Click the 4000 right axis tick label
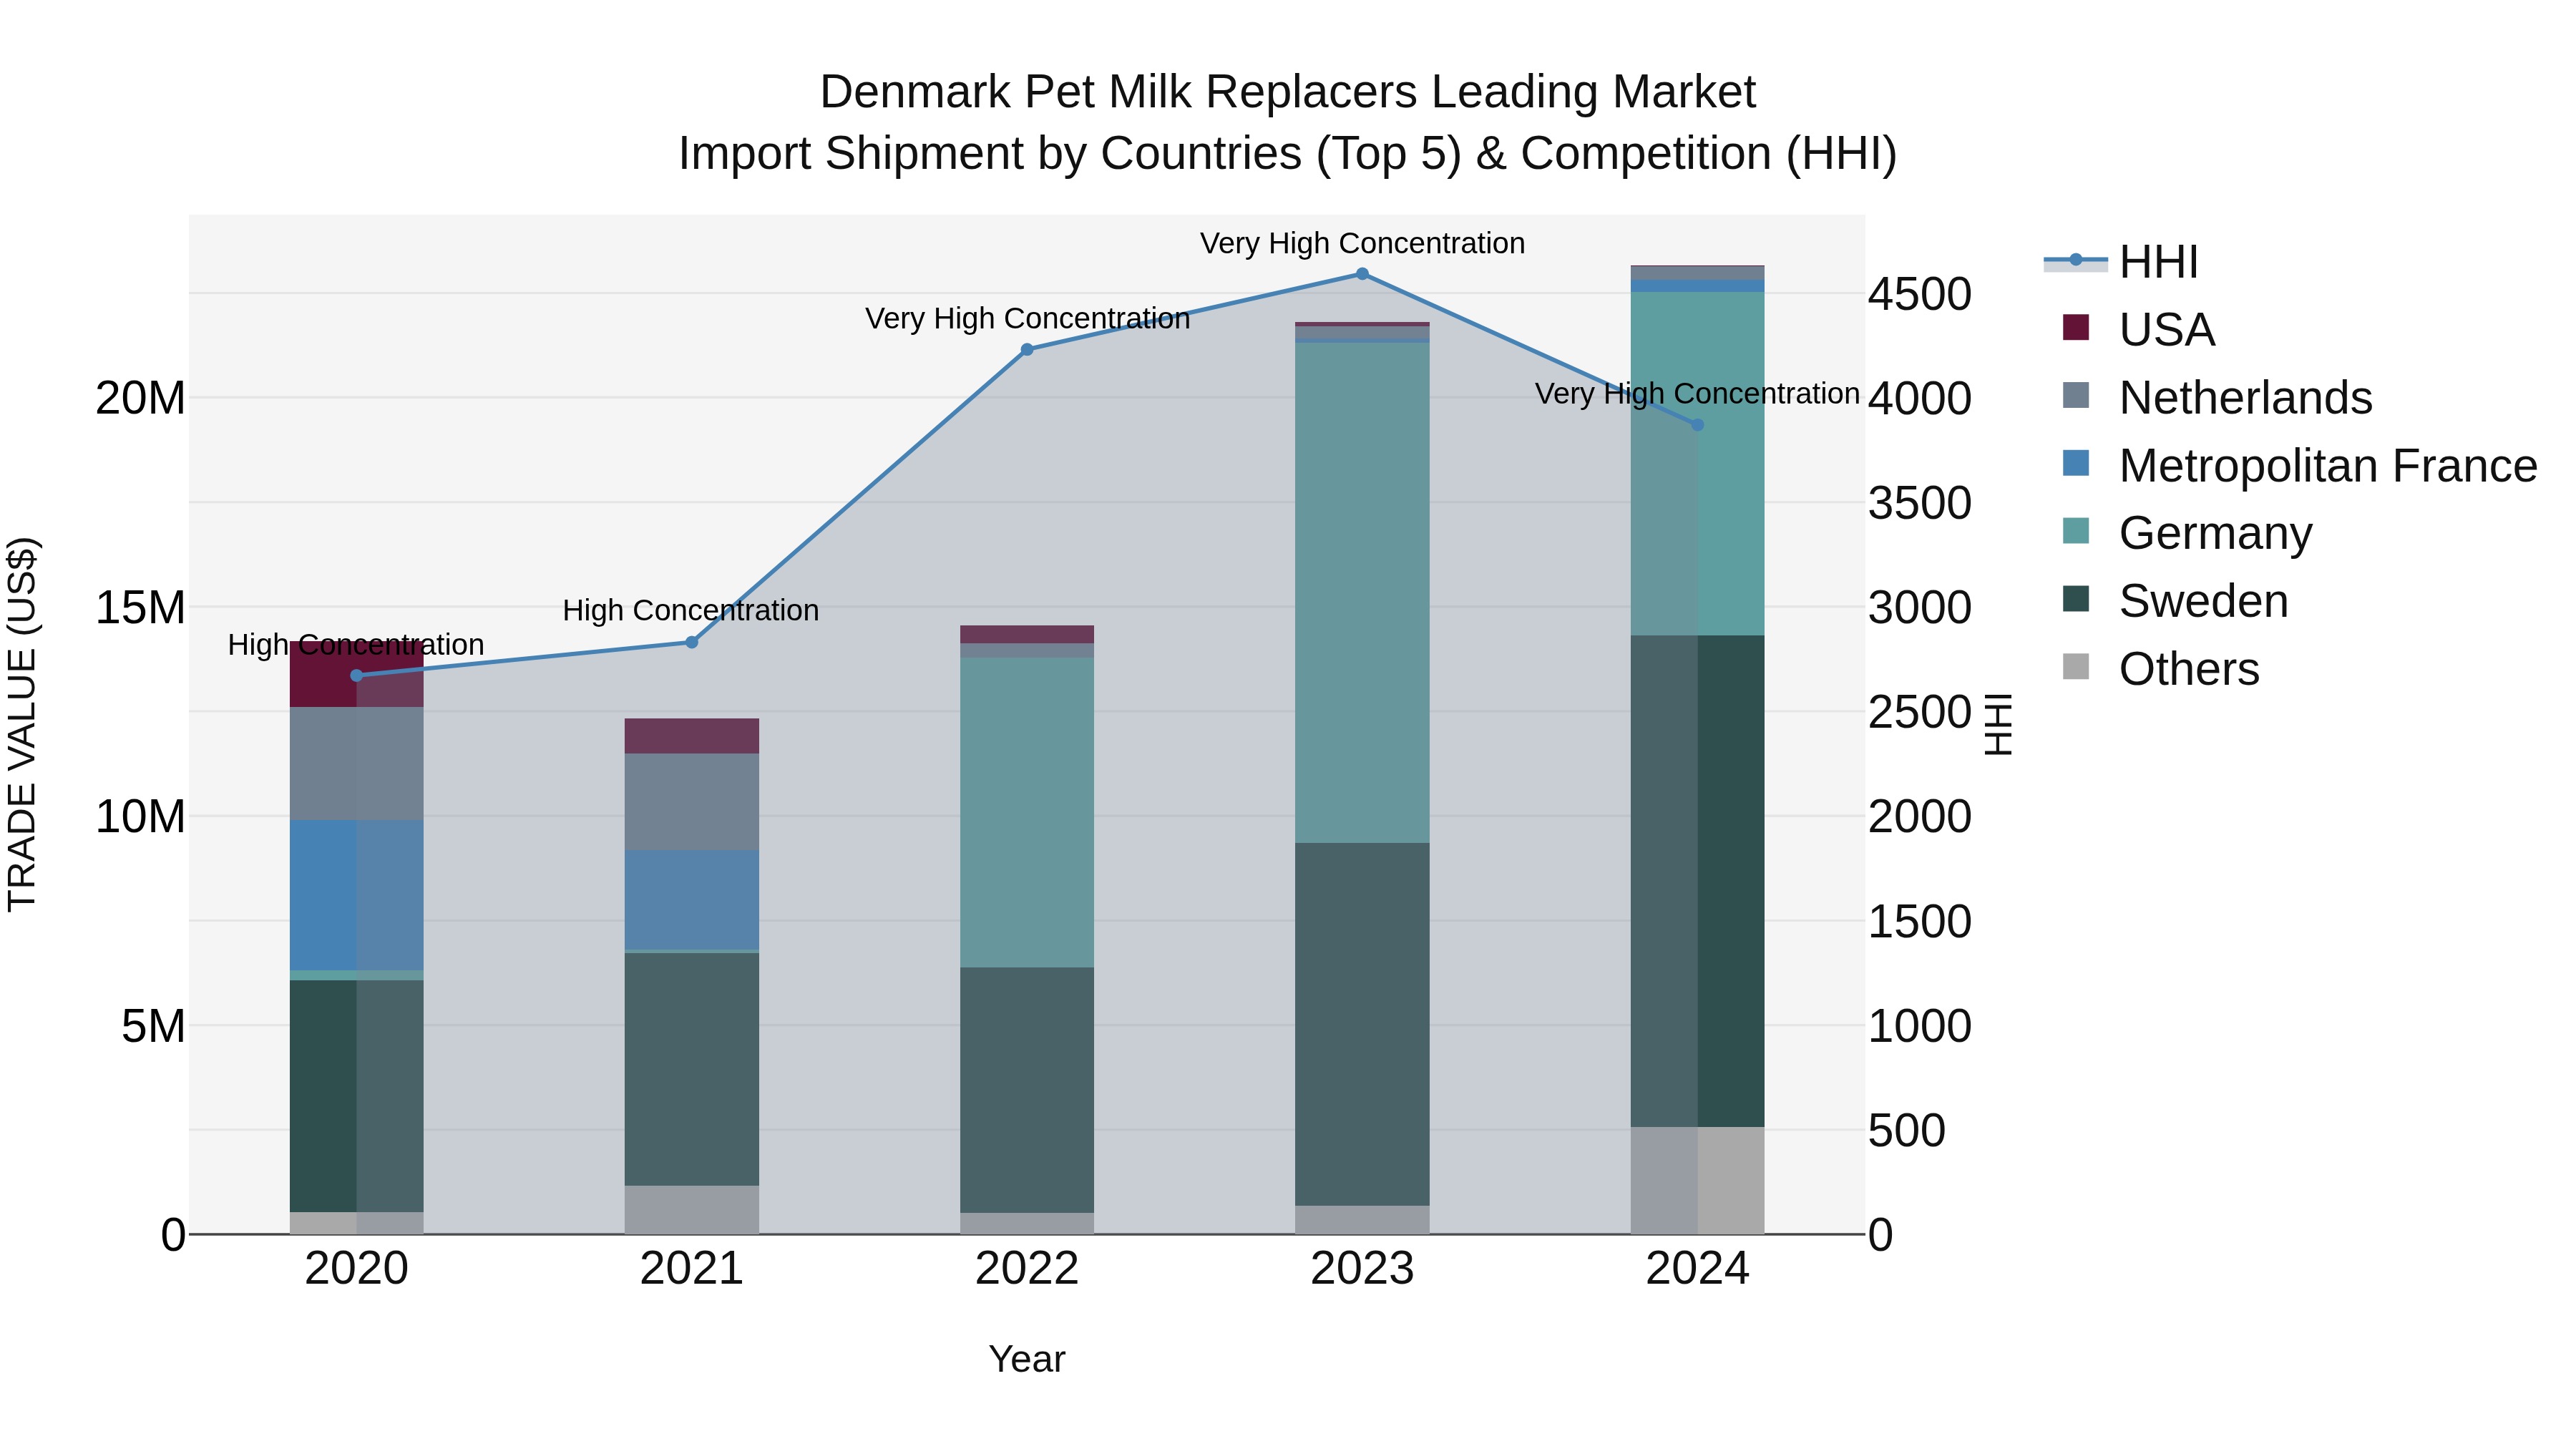The width and height of the screenshot is (2576, 1449). pos(1920,399)
